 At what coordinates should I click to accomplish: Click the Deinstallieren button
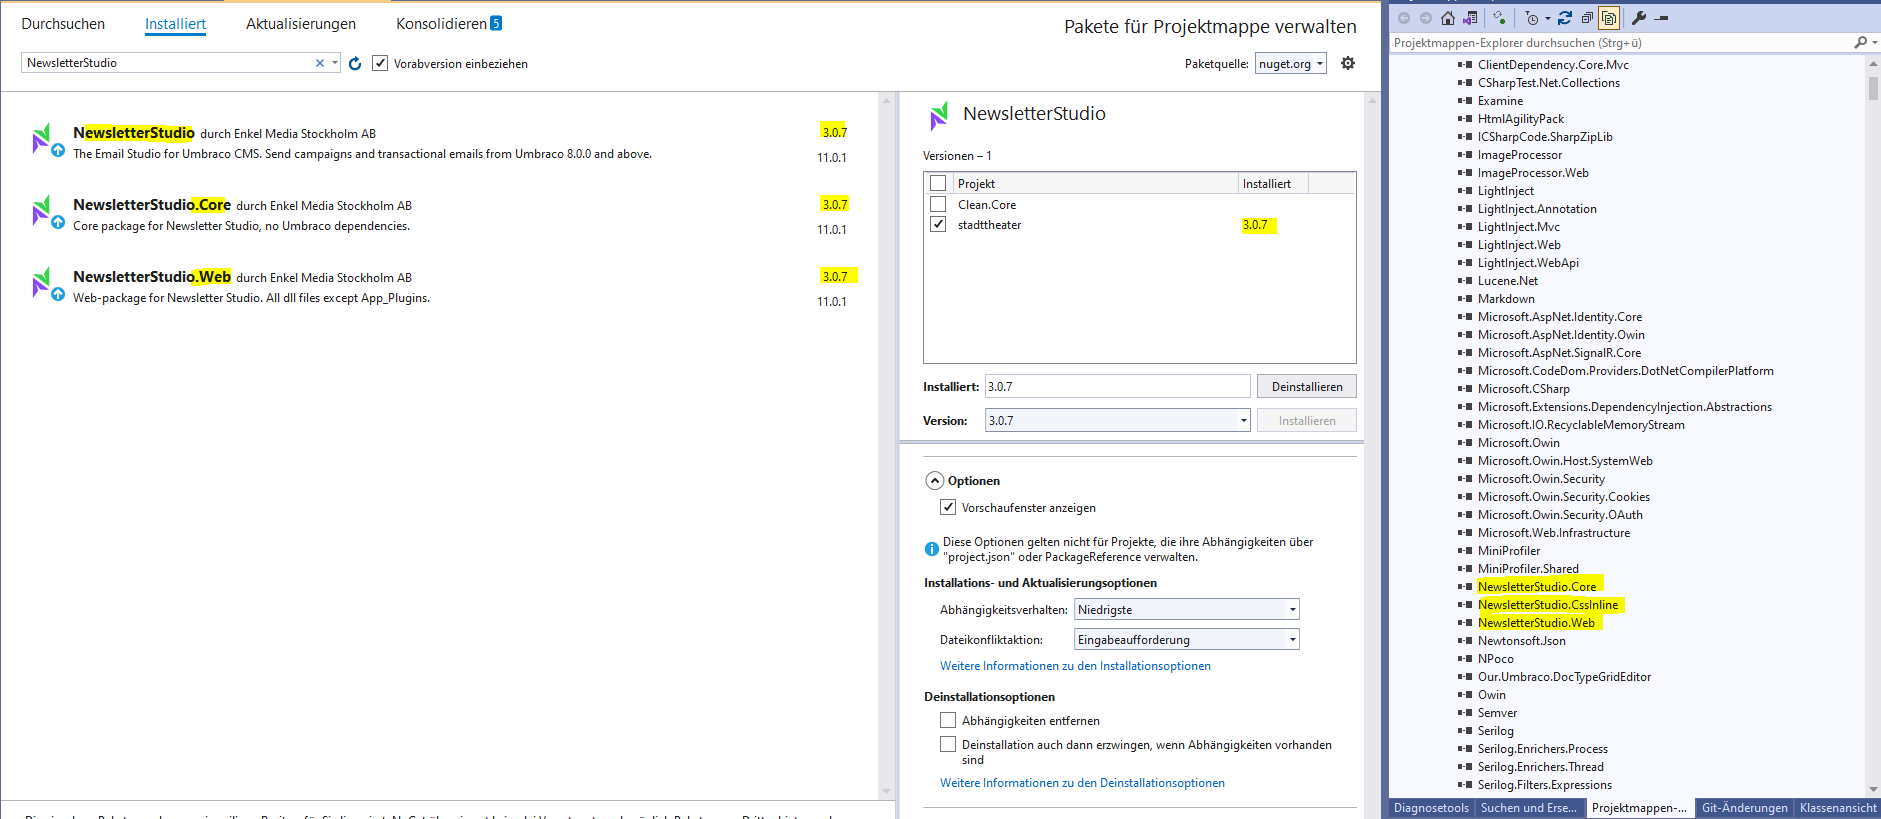click(1307, 386)
